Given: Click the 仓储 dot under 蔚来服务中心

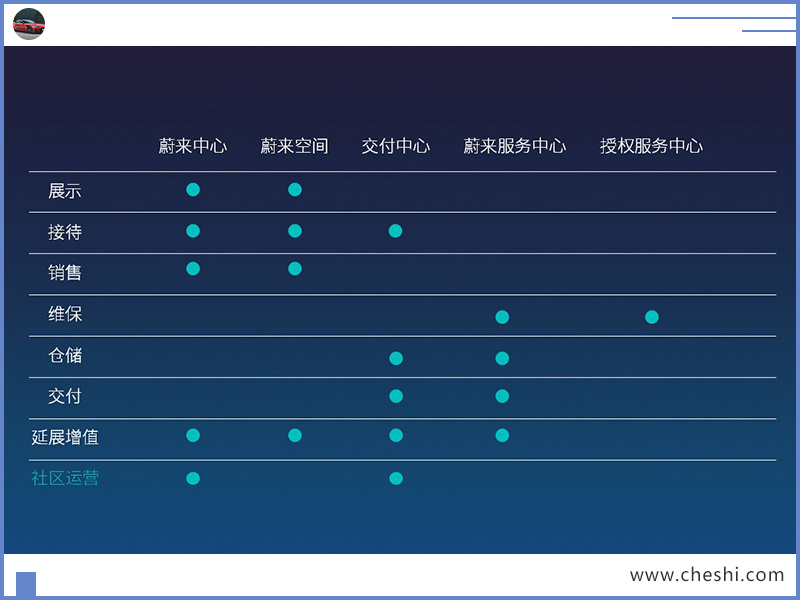Looking at the screenshot, I should click(x=502, y=359).
